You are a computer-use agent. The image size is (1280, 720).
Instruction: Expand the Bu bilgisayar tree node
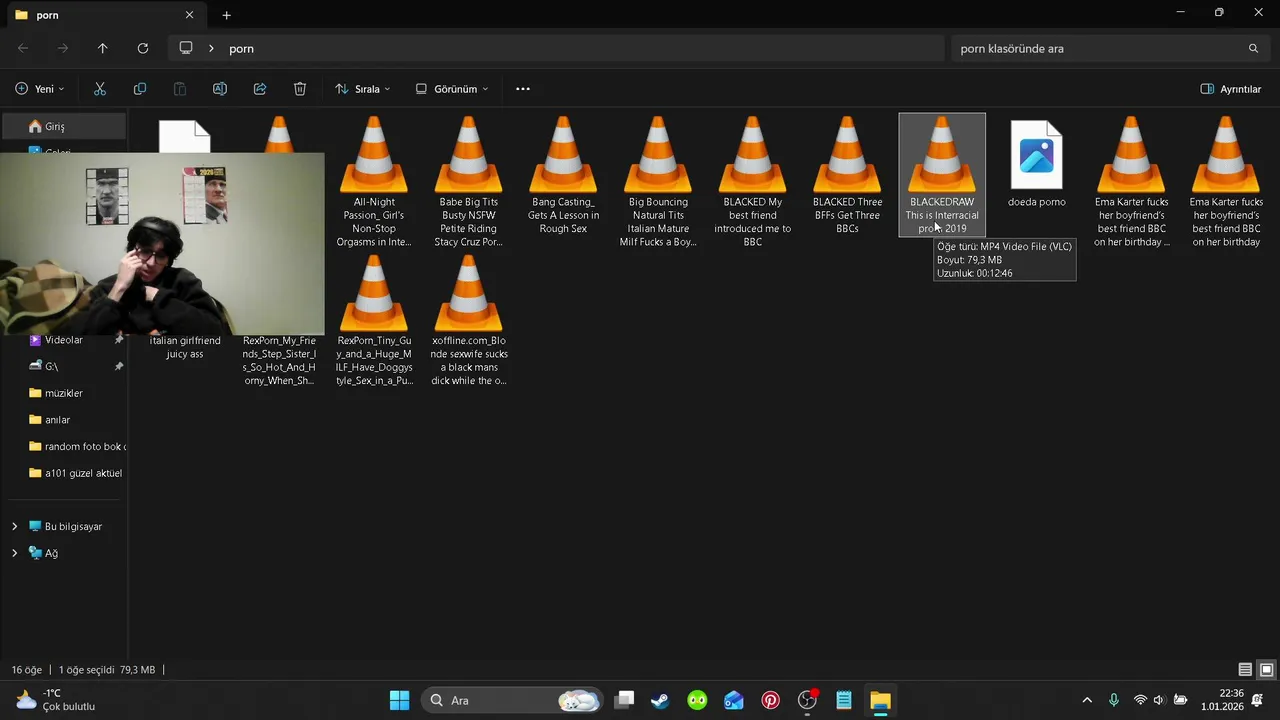coord(14,526)
